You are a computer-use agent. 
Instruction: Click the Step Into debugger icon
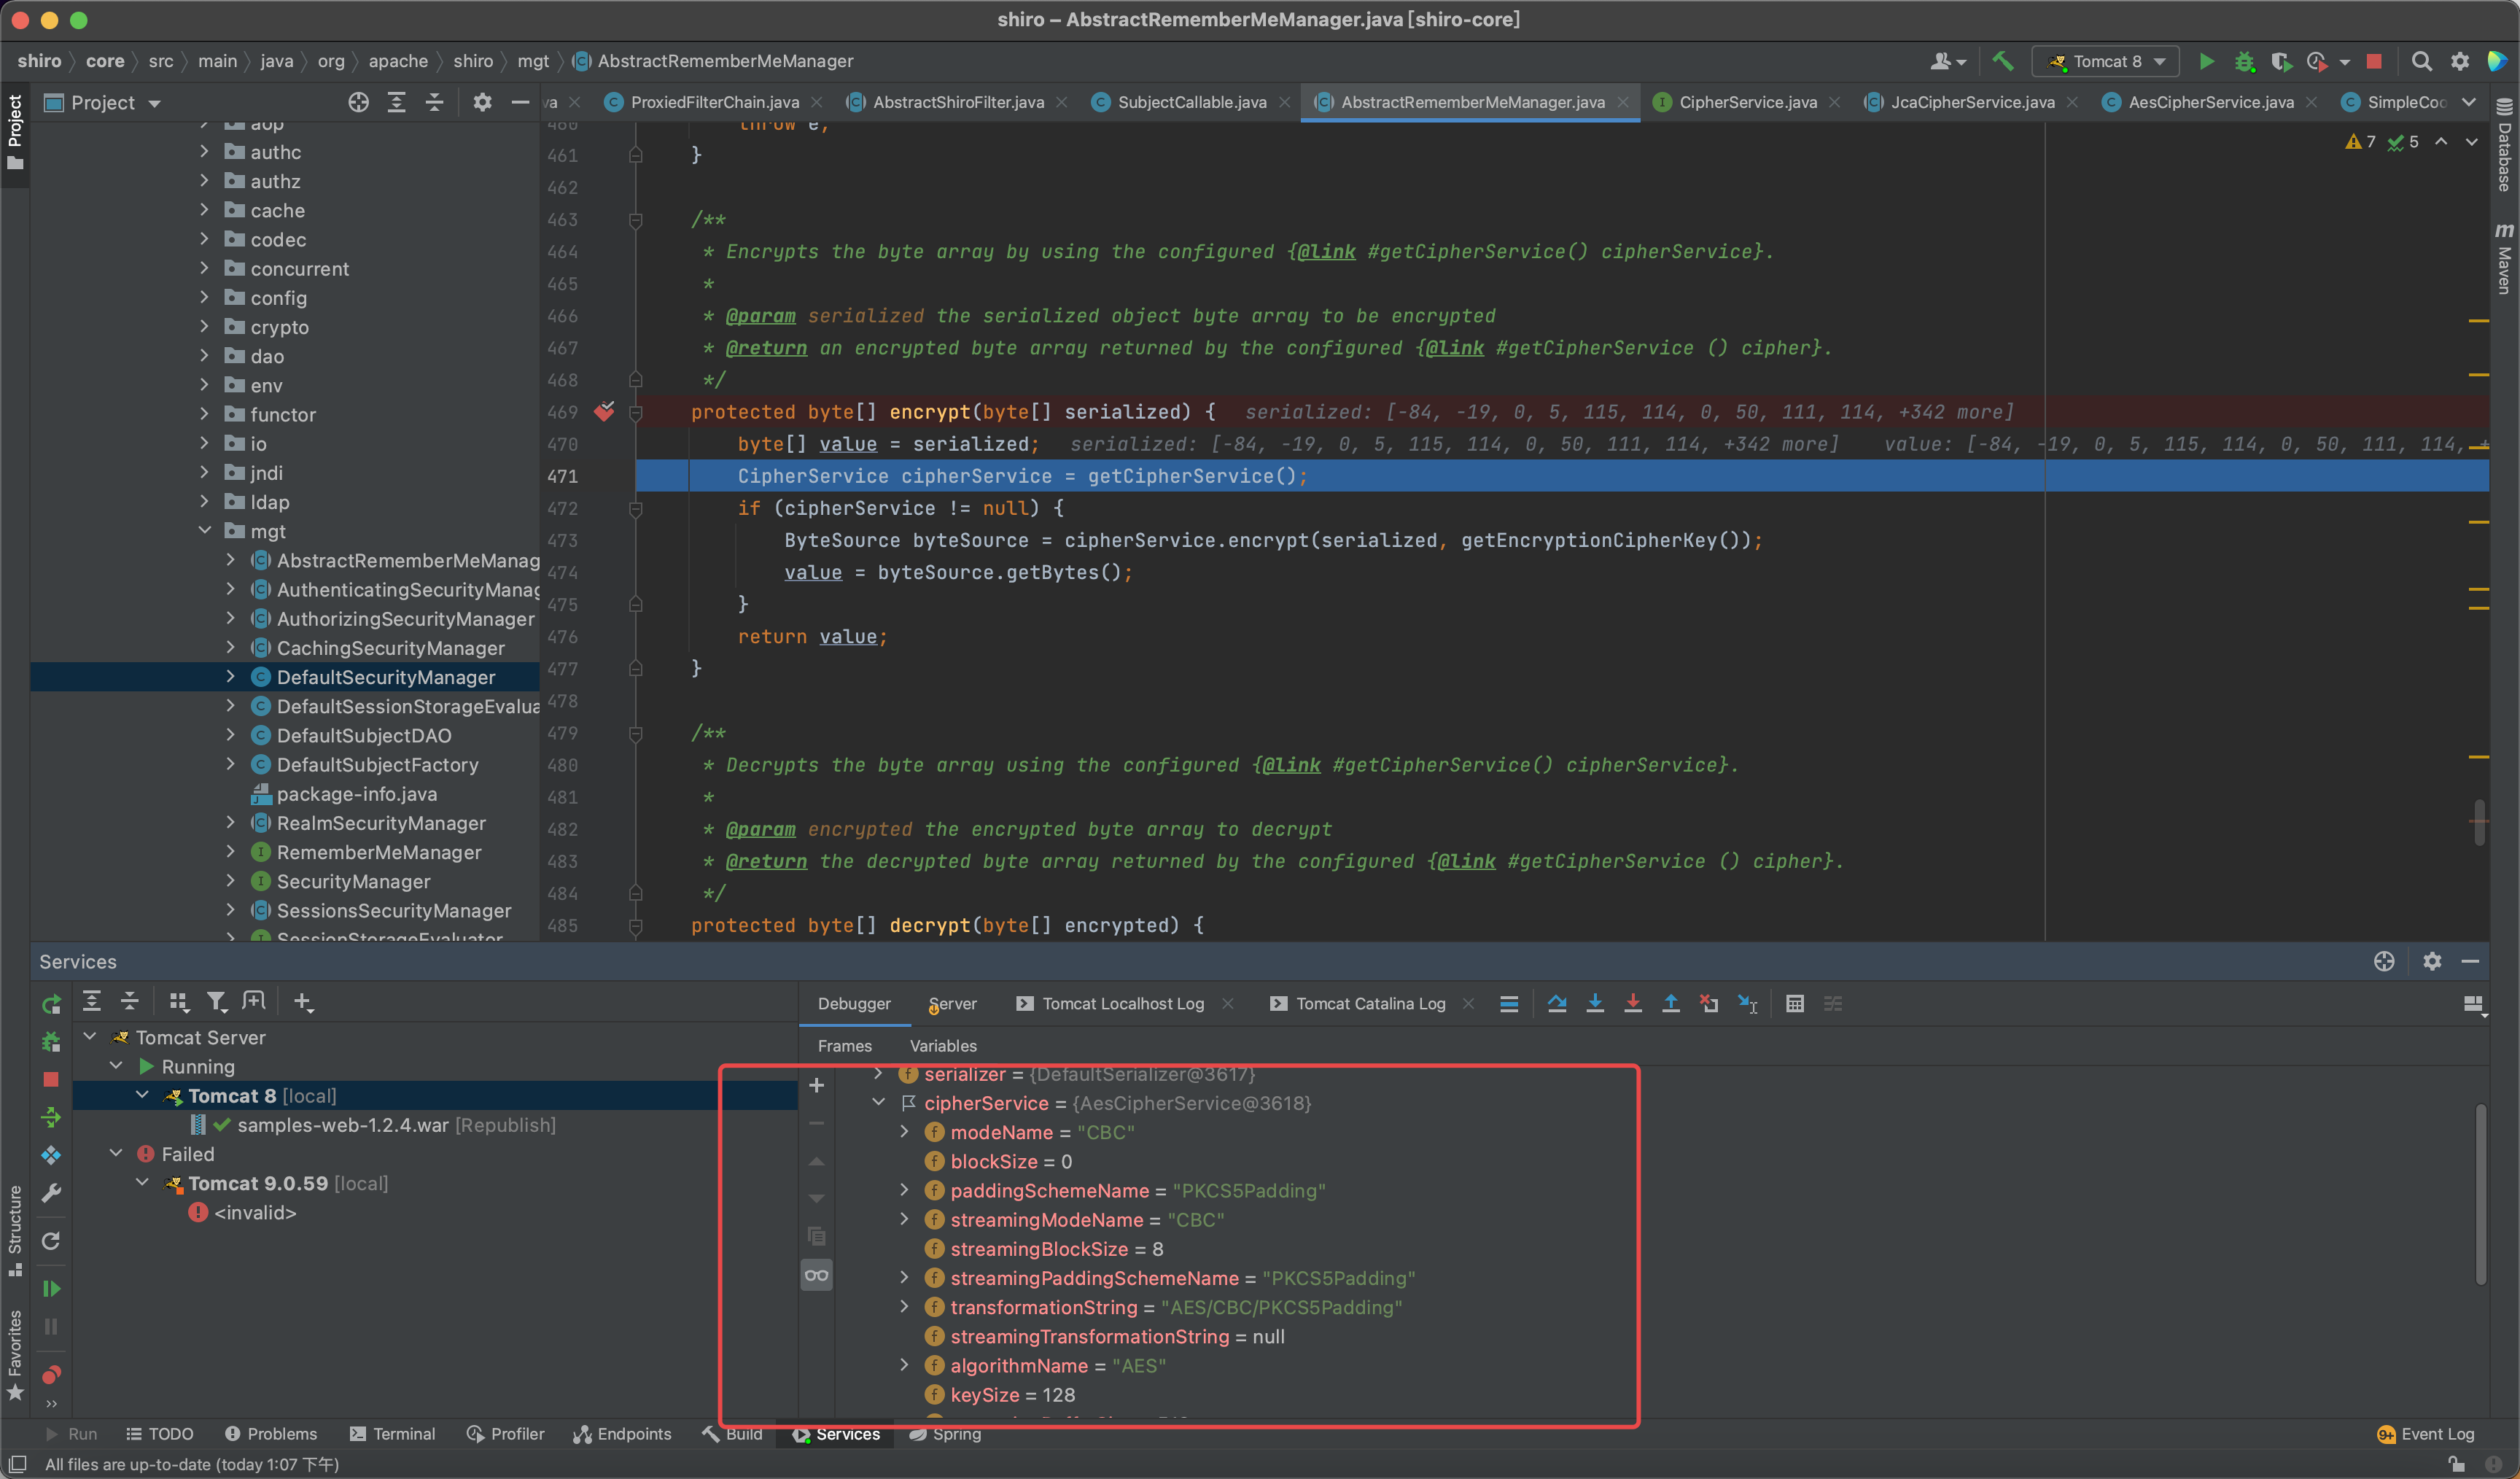tap(1595, 1003)
